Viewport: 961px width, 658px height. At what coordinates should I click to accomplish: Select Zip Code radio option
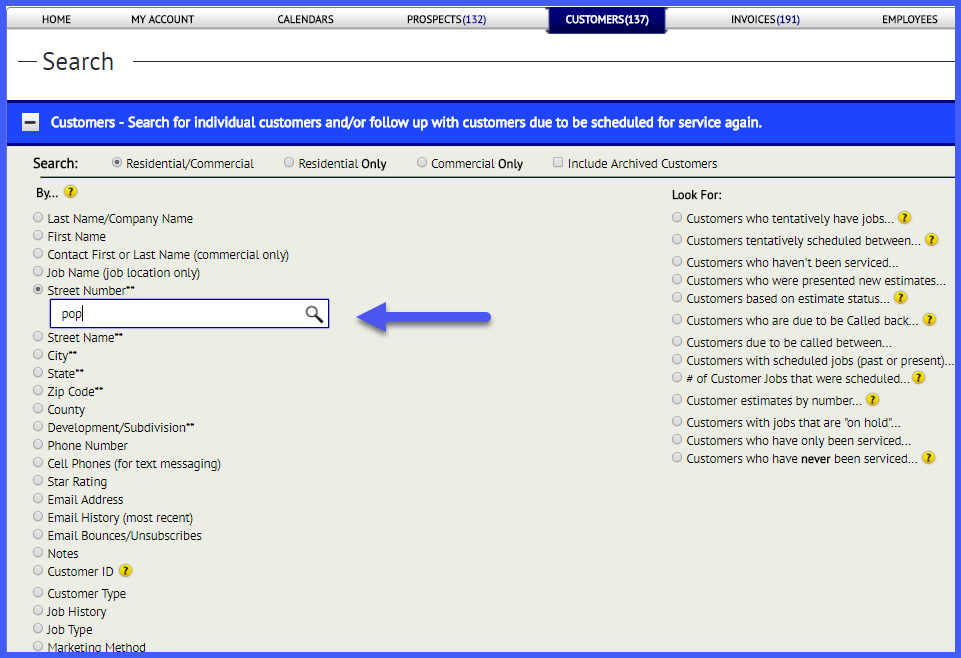coord(38,390)
